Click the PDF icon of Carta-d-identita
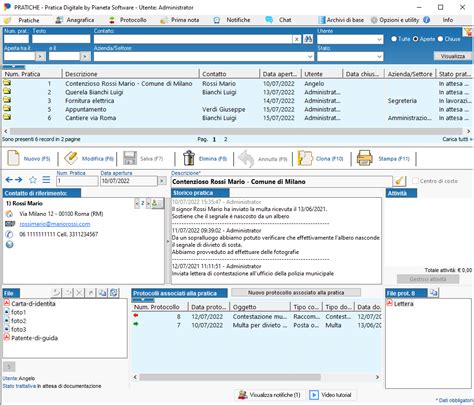Screen dimensions: 474x405 pyautogui.click(x=7, y=303)
